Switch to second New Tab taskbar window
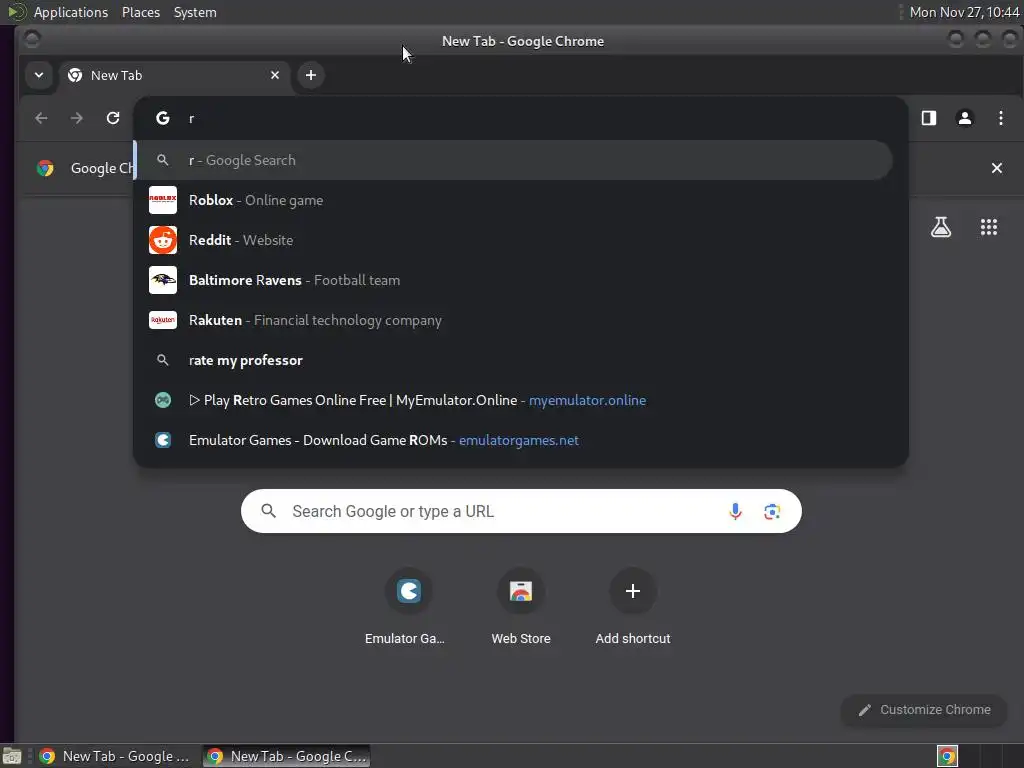The height and width of the screenshot is (768, 1024). click(286, 756)
